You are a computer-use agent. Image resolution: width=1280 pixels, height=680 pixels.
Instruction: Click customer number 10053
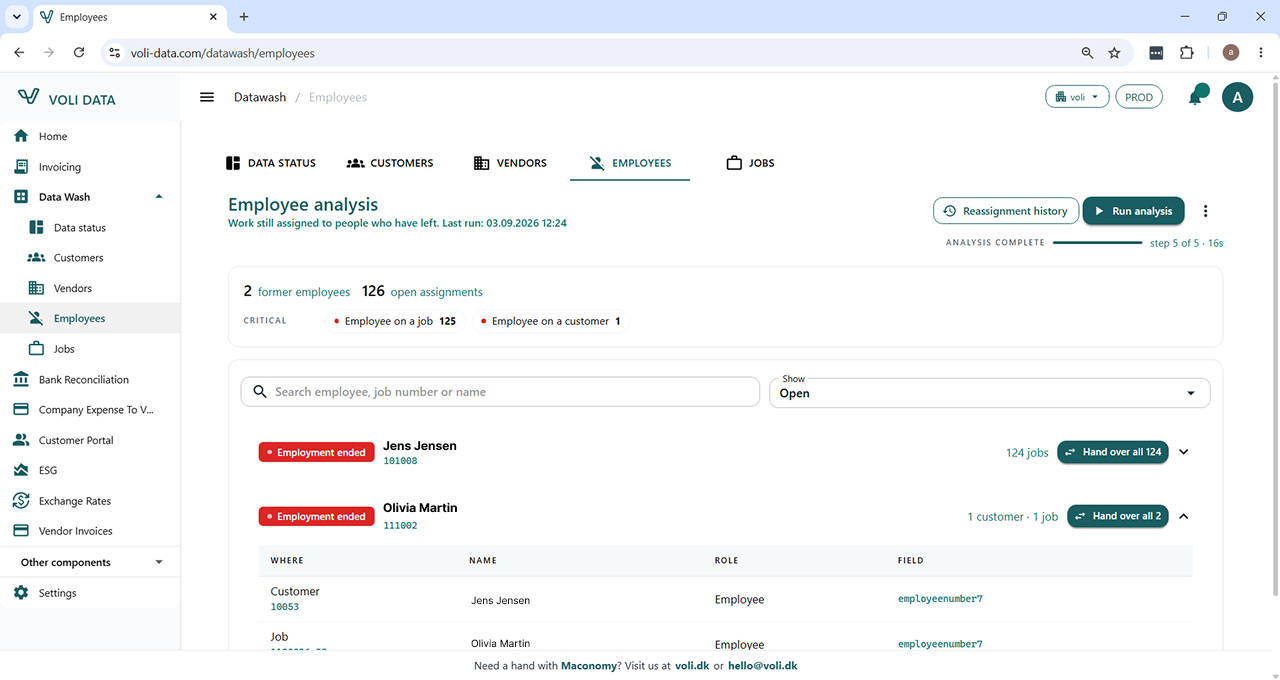point(285,607)
